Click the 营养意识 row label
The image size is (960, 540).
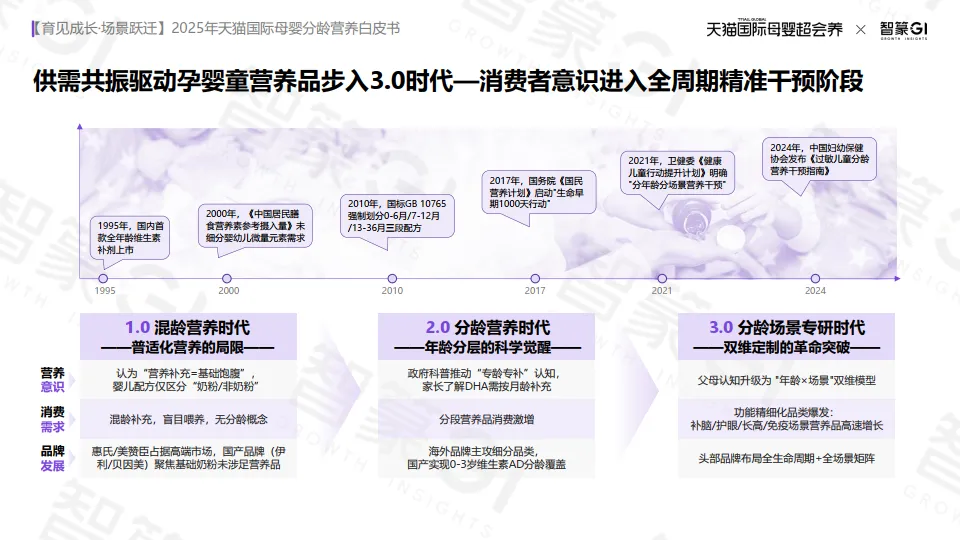click(x=53, y=380)
